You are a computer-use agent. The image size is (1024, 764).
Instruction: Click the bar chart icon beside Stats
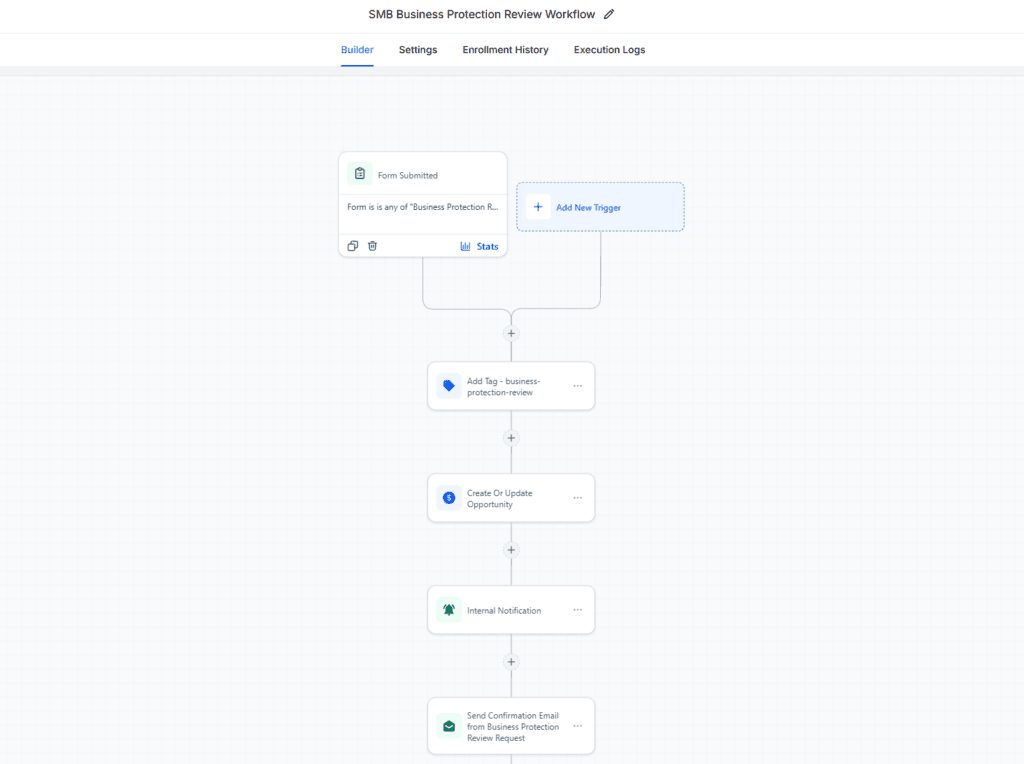(x=465, y=246)
